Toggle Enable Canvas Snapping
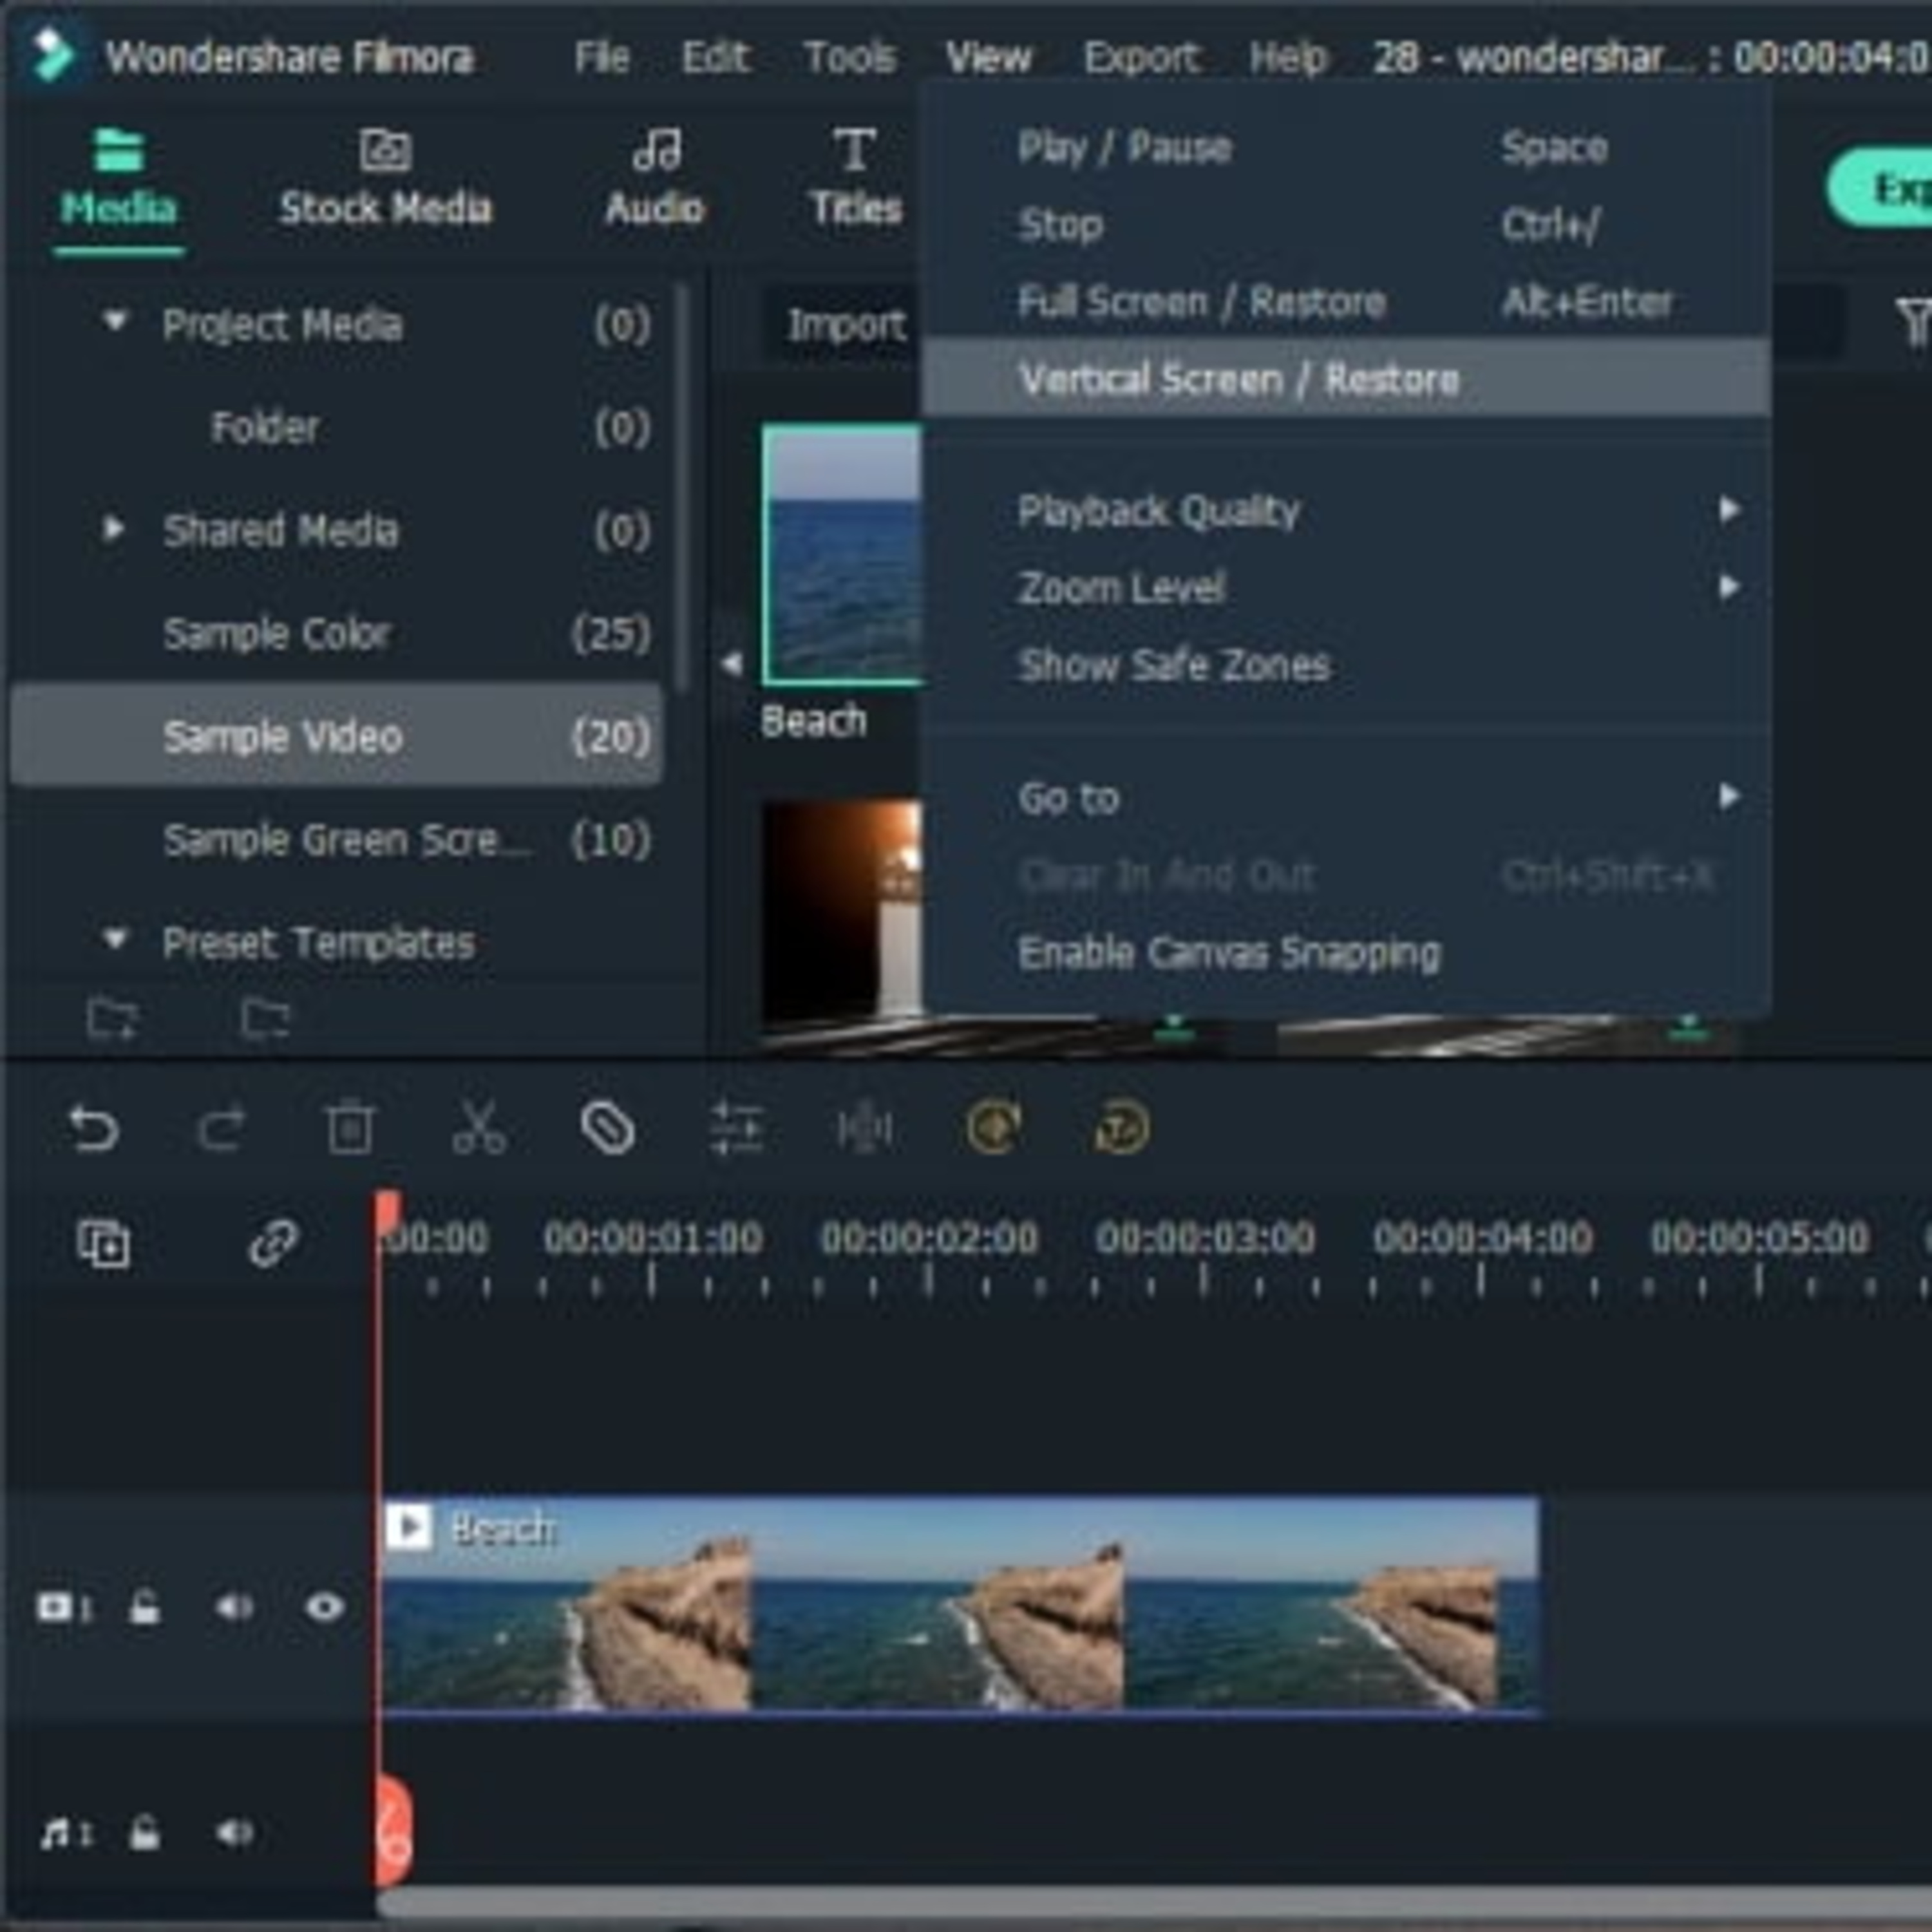1932x1932 pixels. point(1346,953)
